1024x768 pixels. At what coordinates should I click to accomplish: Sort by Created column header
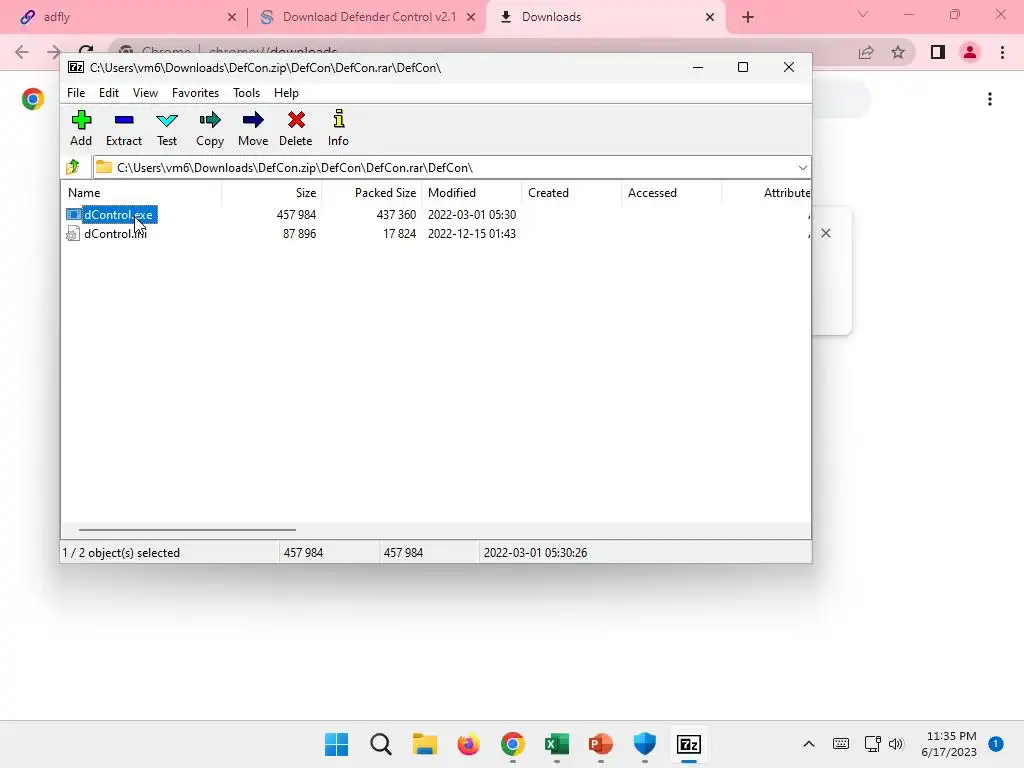tap(571, 193)
